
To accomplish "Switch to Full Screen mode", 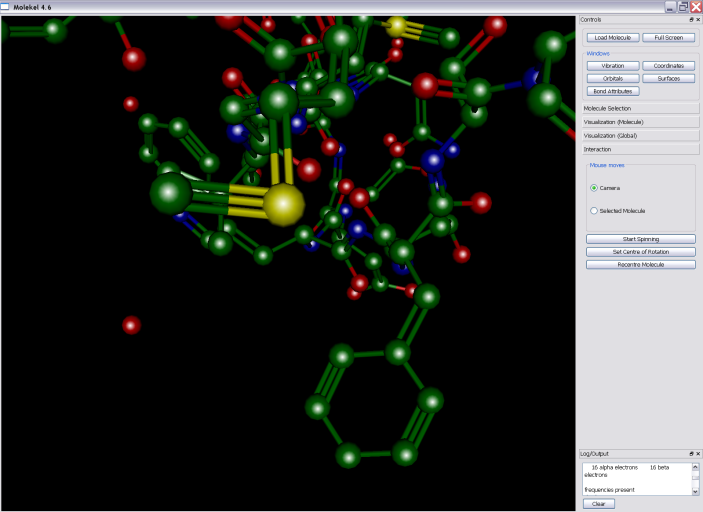I will 668,38.
